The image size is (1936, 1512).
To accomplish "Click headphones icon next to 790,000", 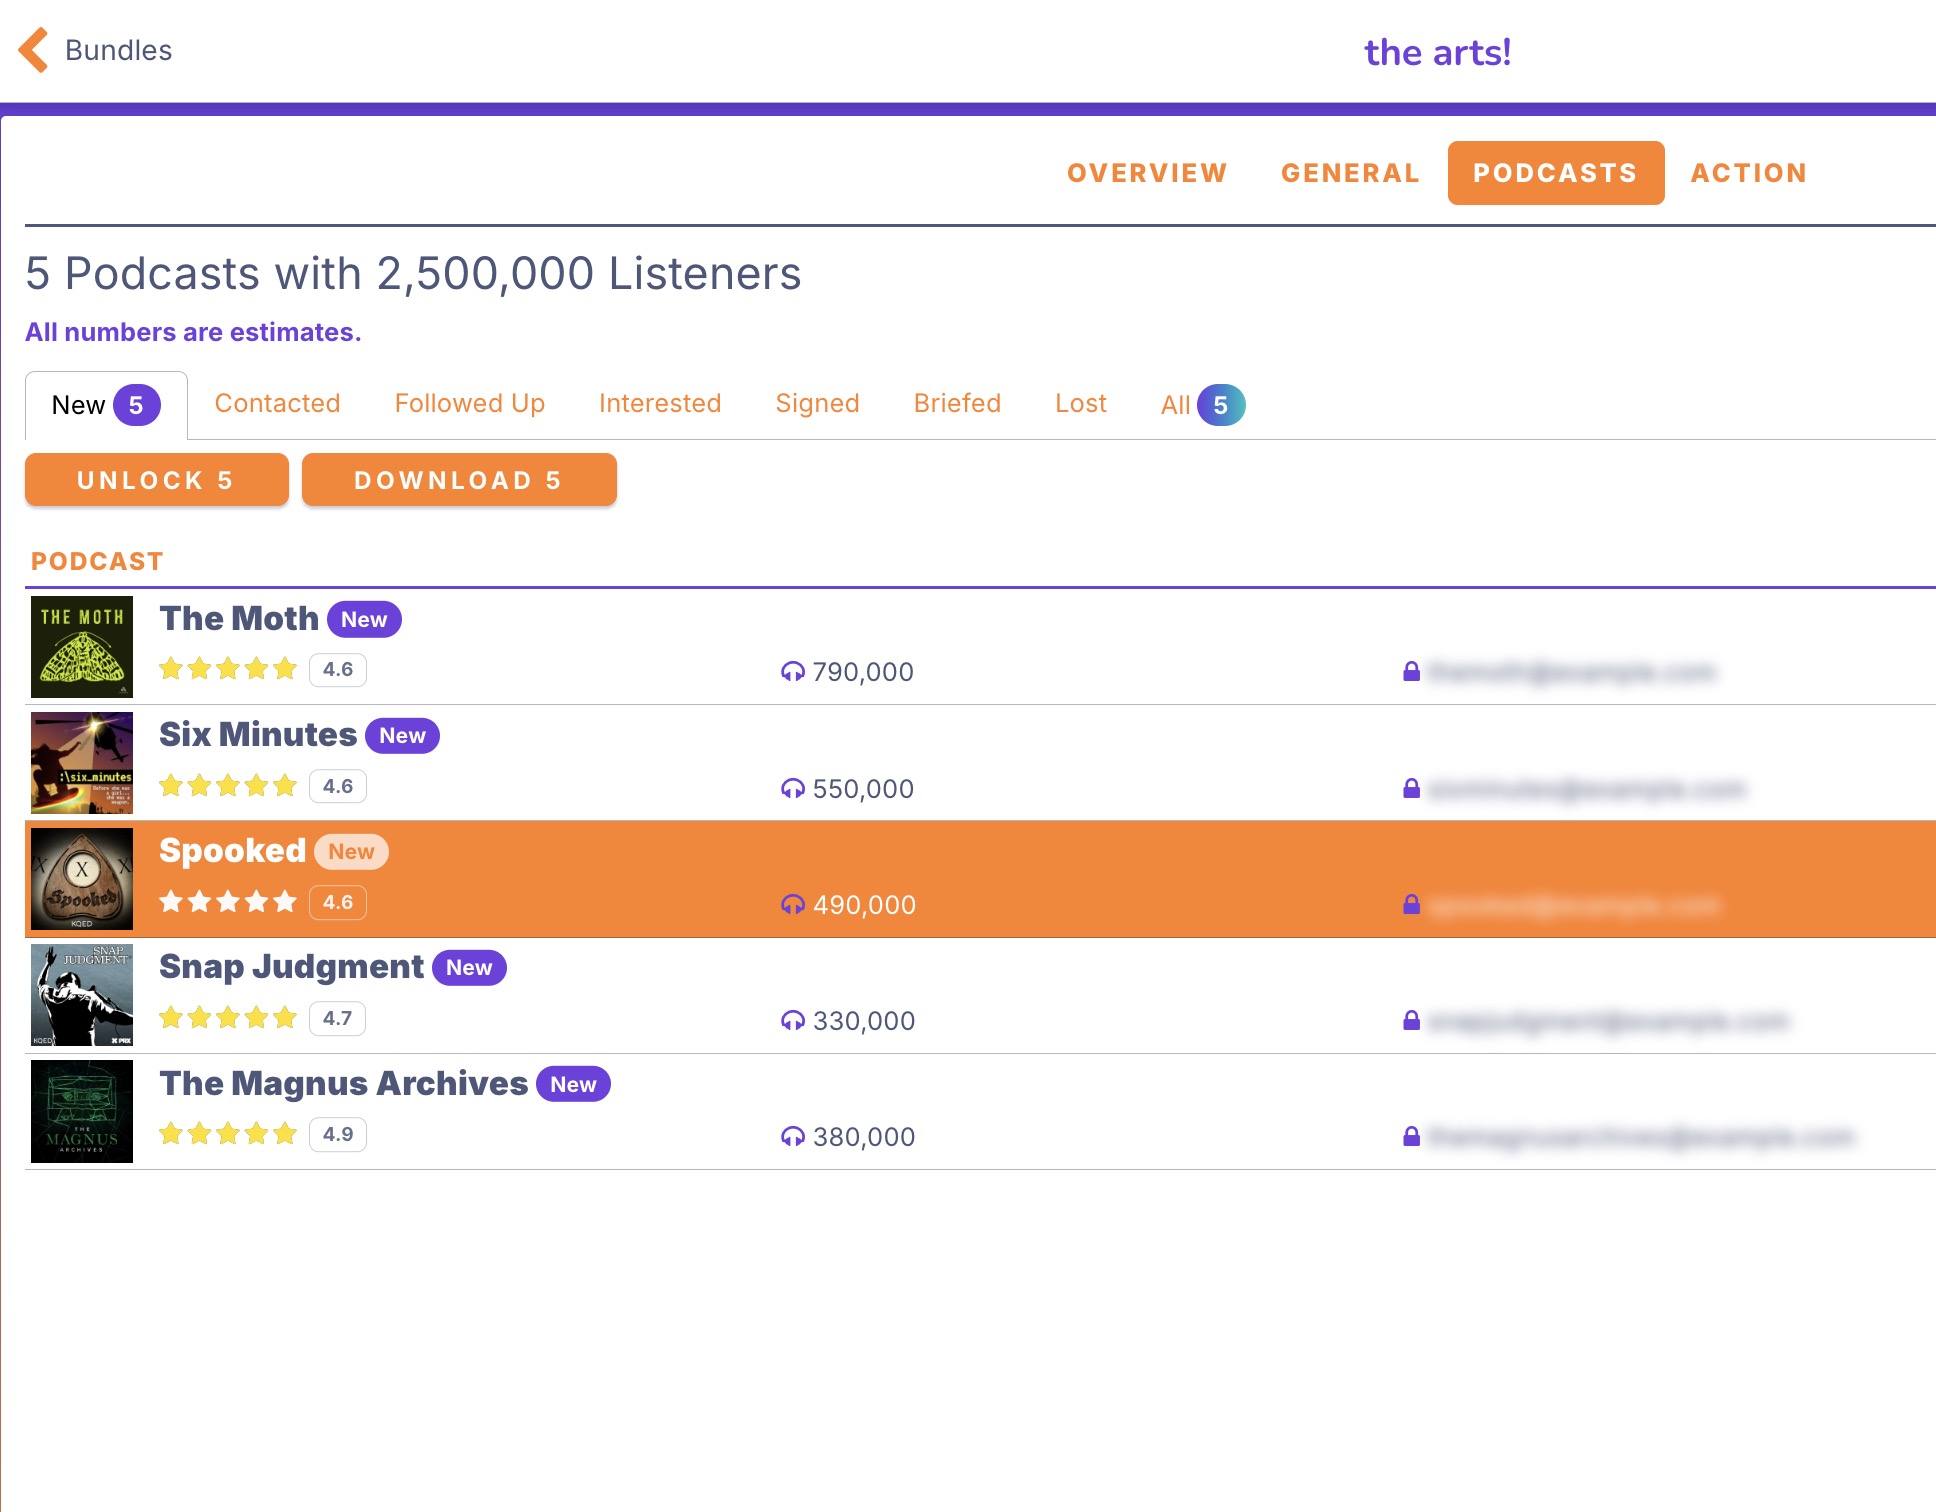I will pos(792,672).
